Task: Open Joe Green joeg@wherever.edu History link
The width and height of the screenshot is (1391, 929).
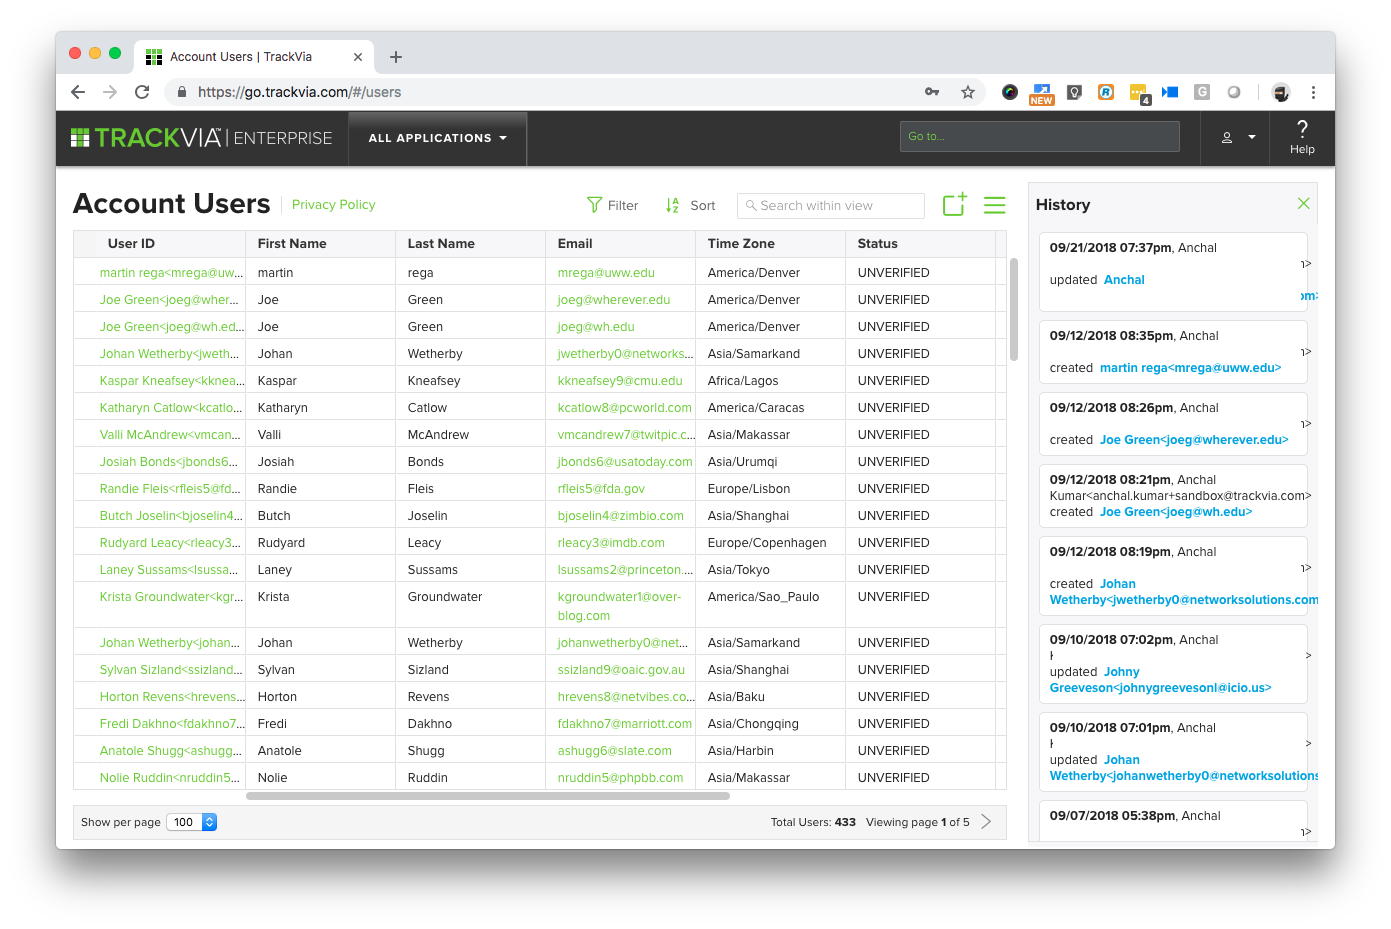Action: point(1194,440)
